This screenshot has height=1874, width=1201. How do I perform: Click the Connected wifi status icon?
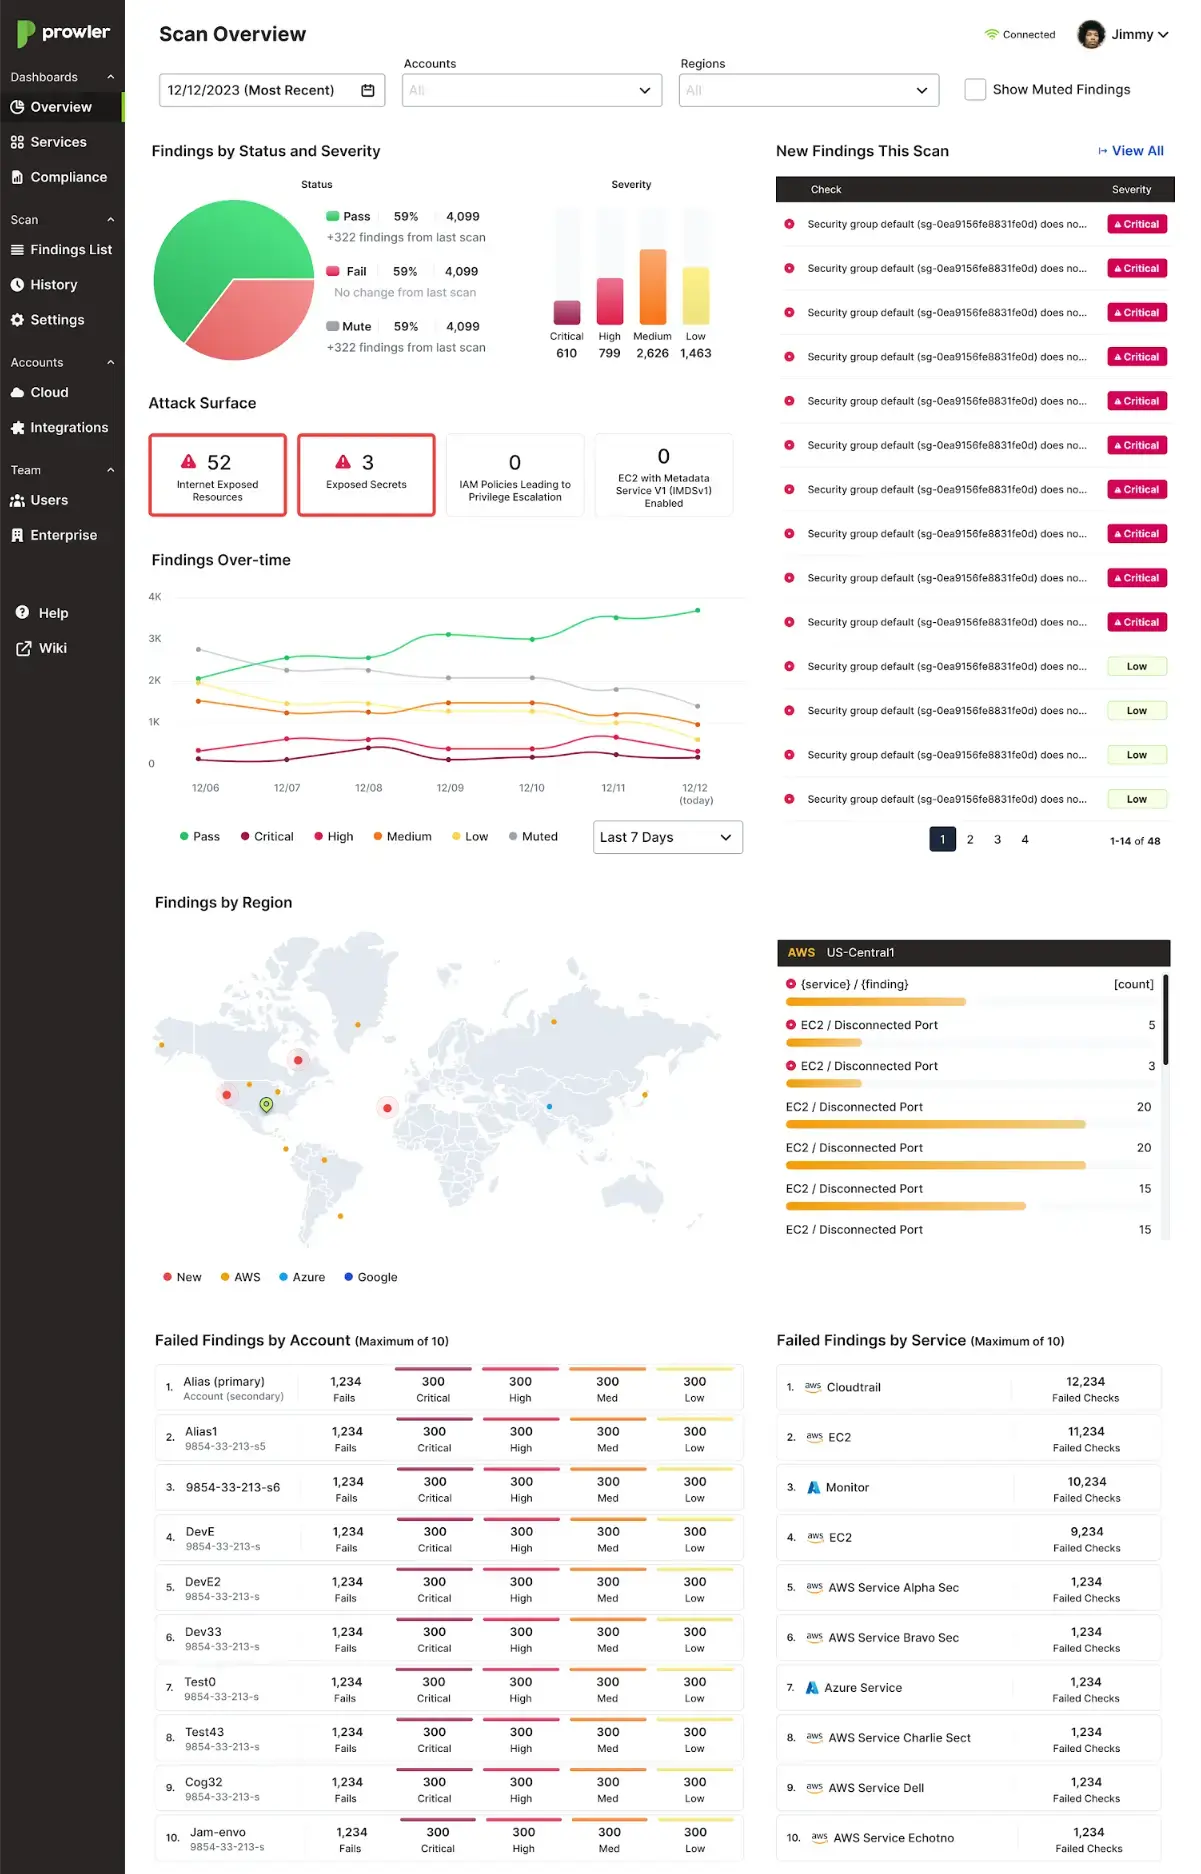tap(991, 34)
